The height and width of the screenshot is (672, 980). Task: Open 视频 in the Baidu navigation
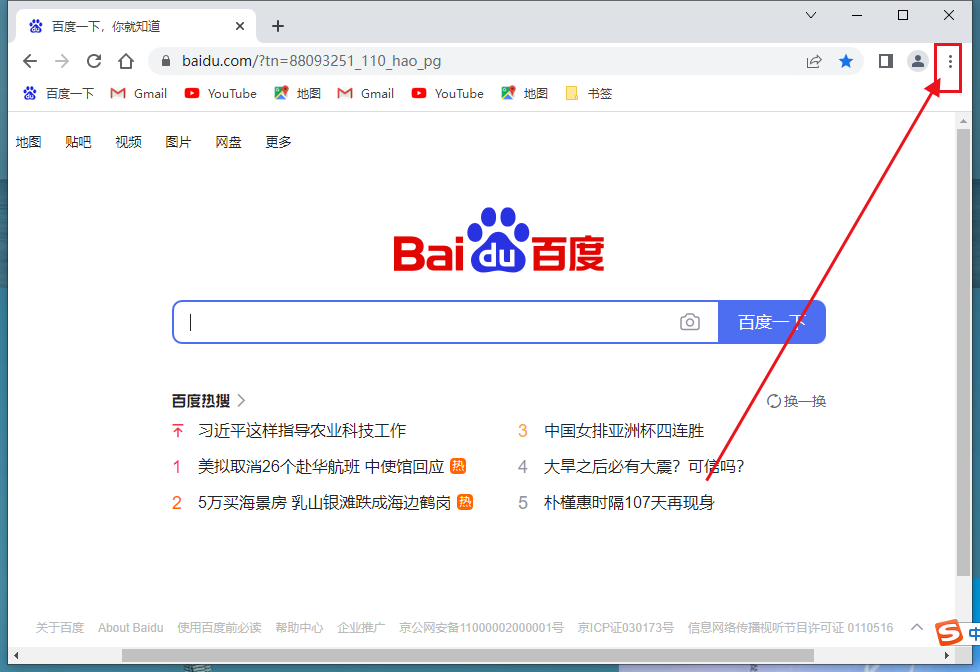(128, 143)
